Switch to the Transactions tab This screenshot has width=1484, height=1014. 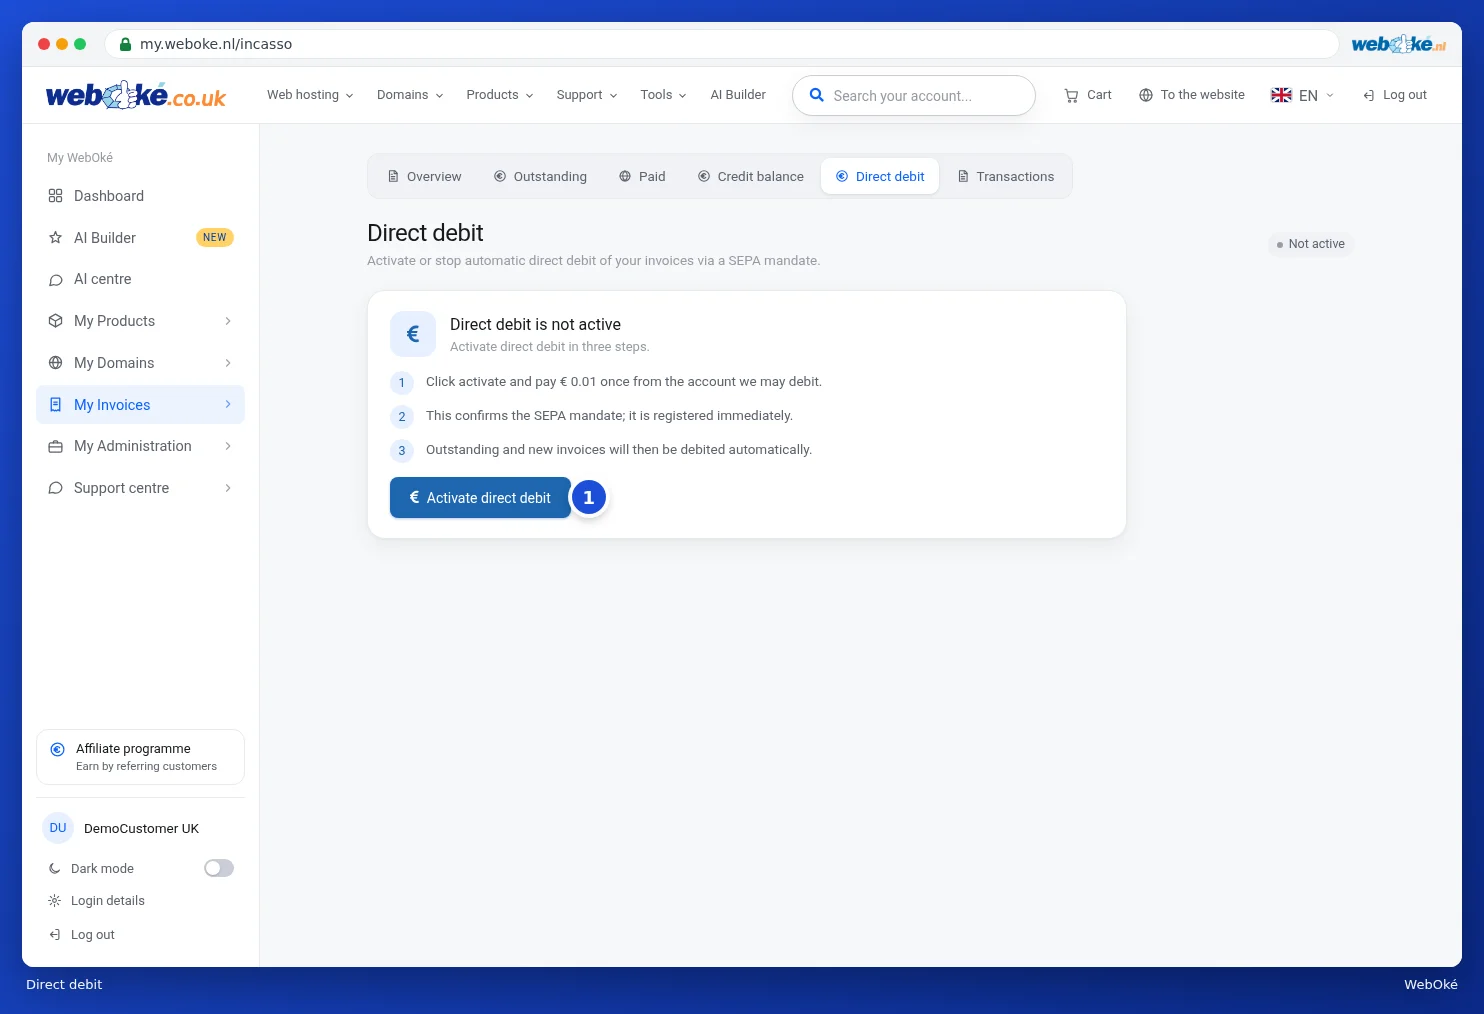(1006, 176)
